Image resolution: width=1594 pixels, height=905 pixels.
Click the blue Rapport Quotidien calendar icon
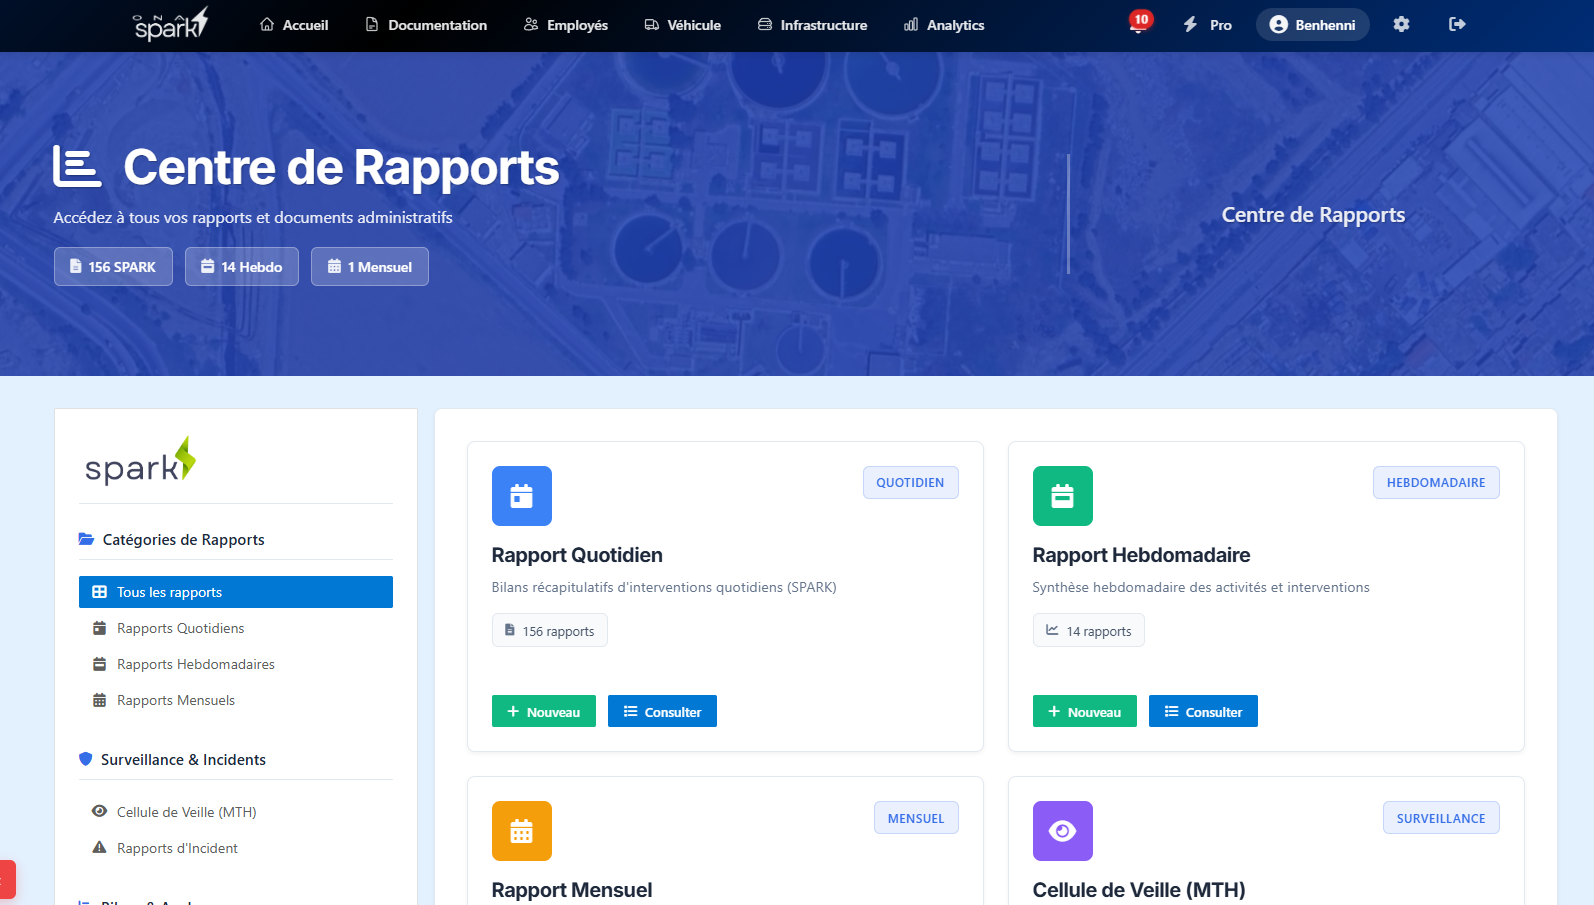(x=521, y=496)
